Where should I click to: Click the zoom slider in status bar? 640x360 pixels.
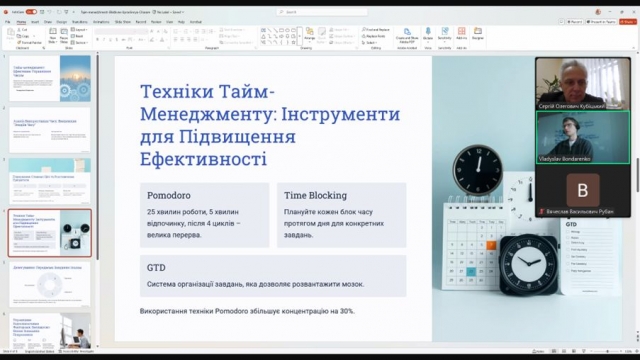point(607,351)
